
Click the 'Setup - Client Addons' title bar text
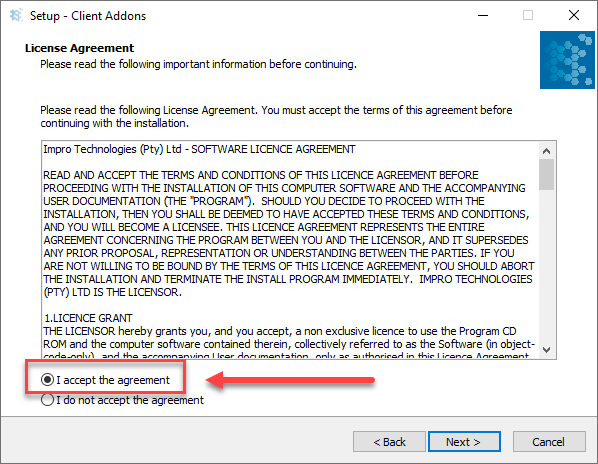click(88, 16)
